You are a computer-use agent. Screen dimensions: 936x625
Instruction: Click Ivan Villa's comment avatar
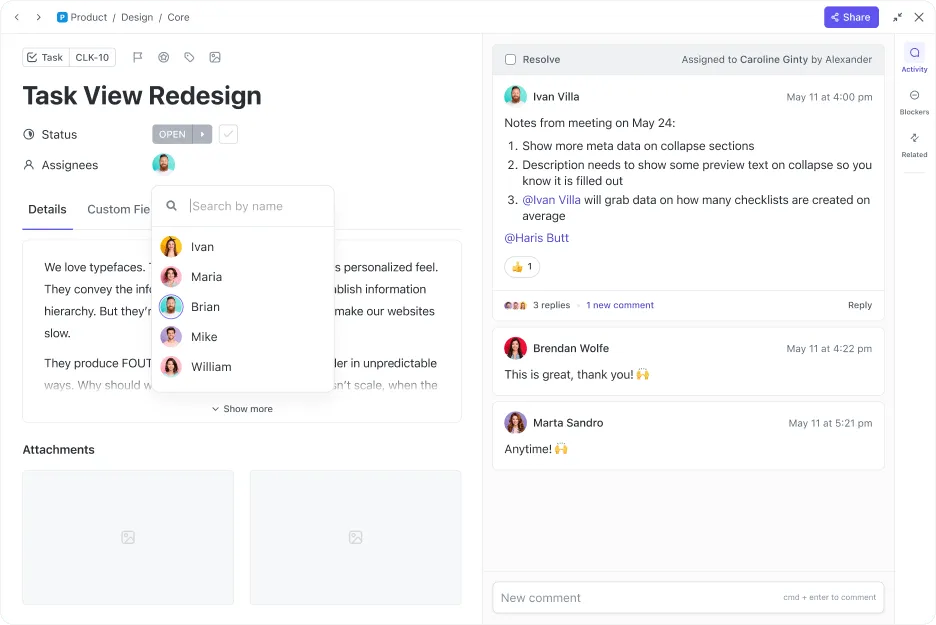click(515, 96)
